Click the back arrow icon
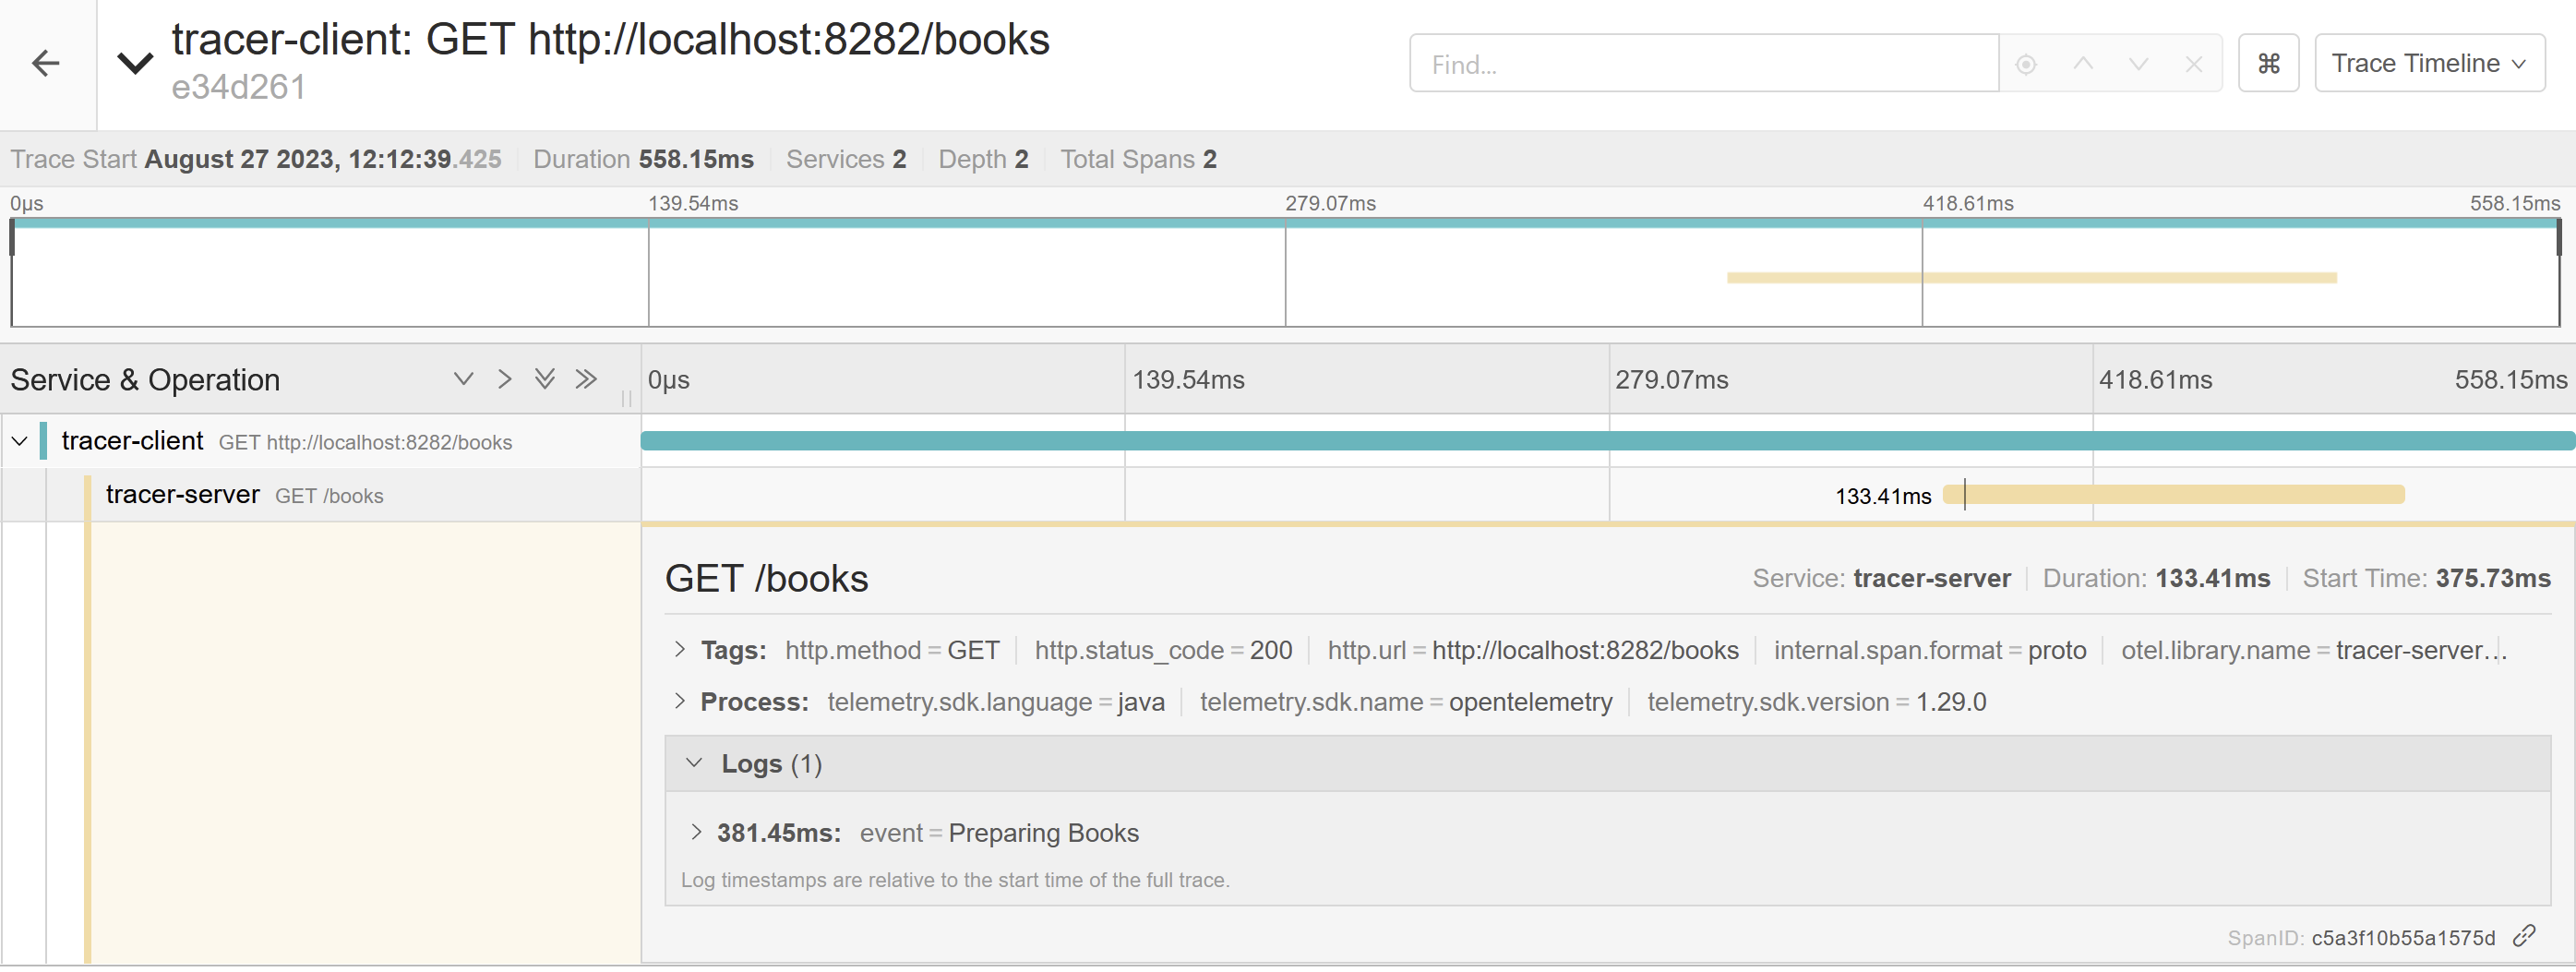The width and height of the screenshot is (2576, 972). pyautogui.click(x=46, y=64)
